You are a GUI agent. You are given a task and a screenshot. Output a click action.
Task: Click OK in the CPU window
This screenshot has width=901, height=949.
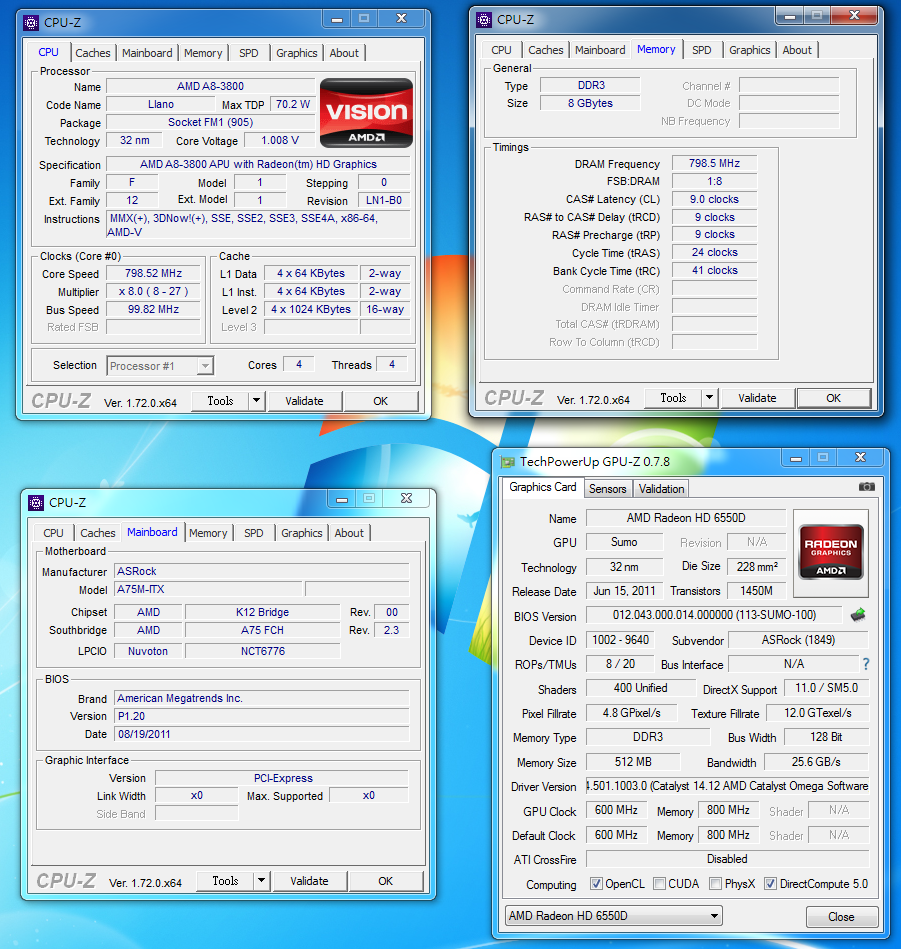381,401
